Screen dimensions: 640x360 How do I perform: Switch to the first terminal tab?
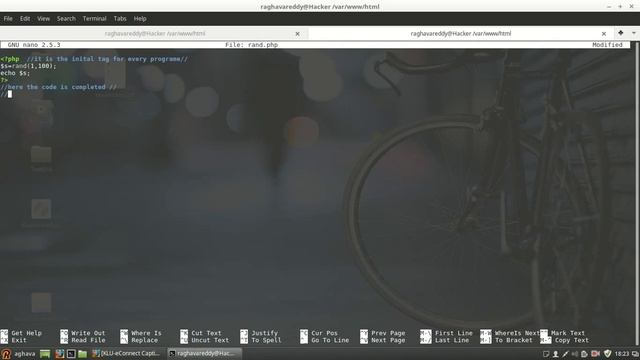coord(154,33)
